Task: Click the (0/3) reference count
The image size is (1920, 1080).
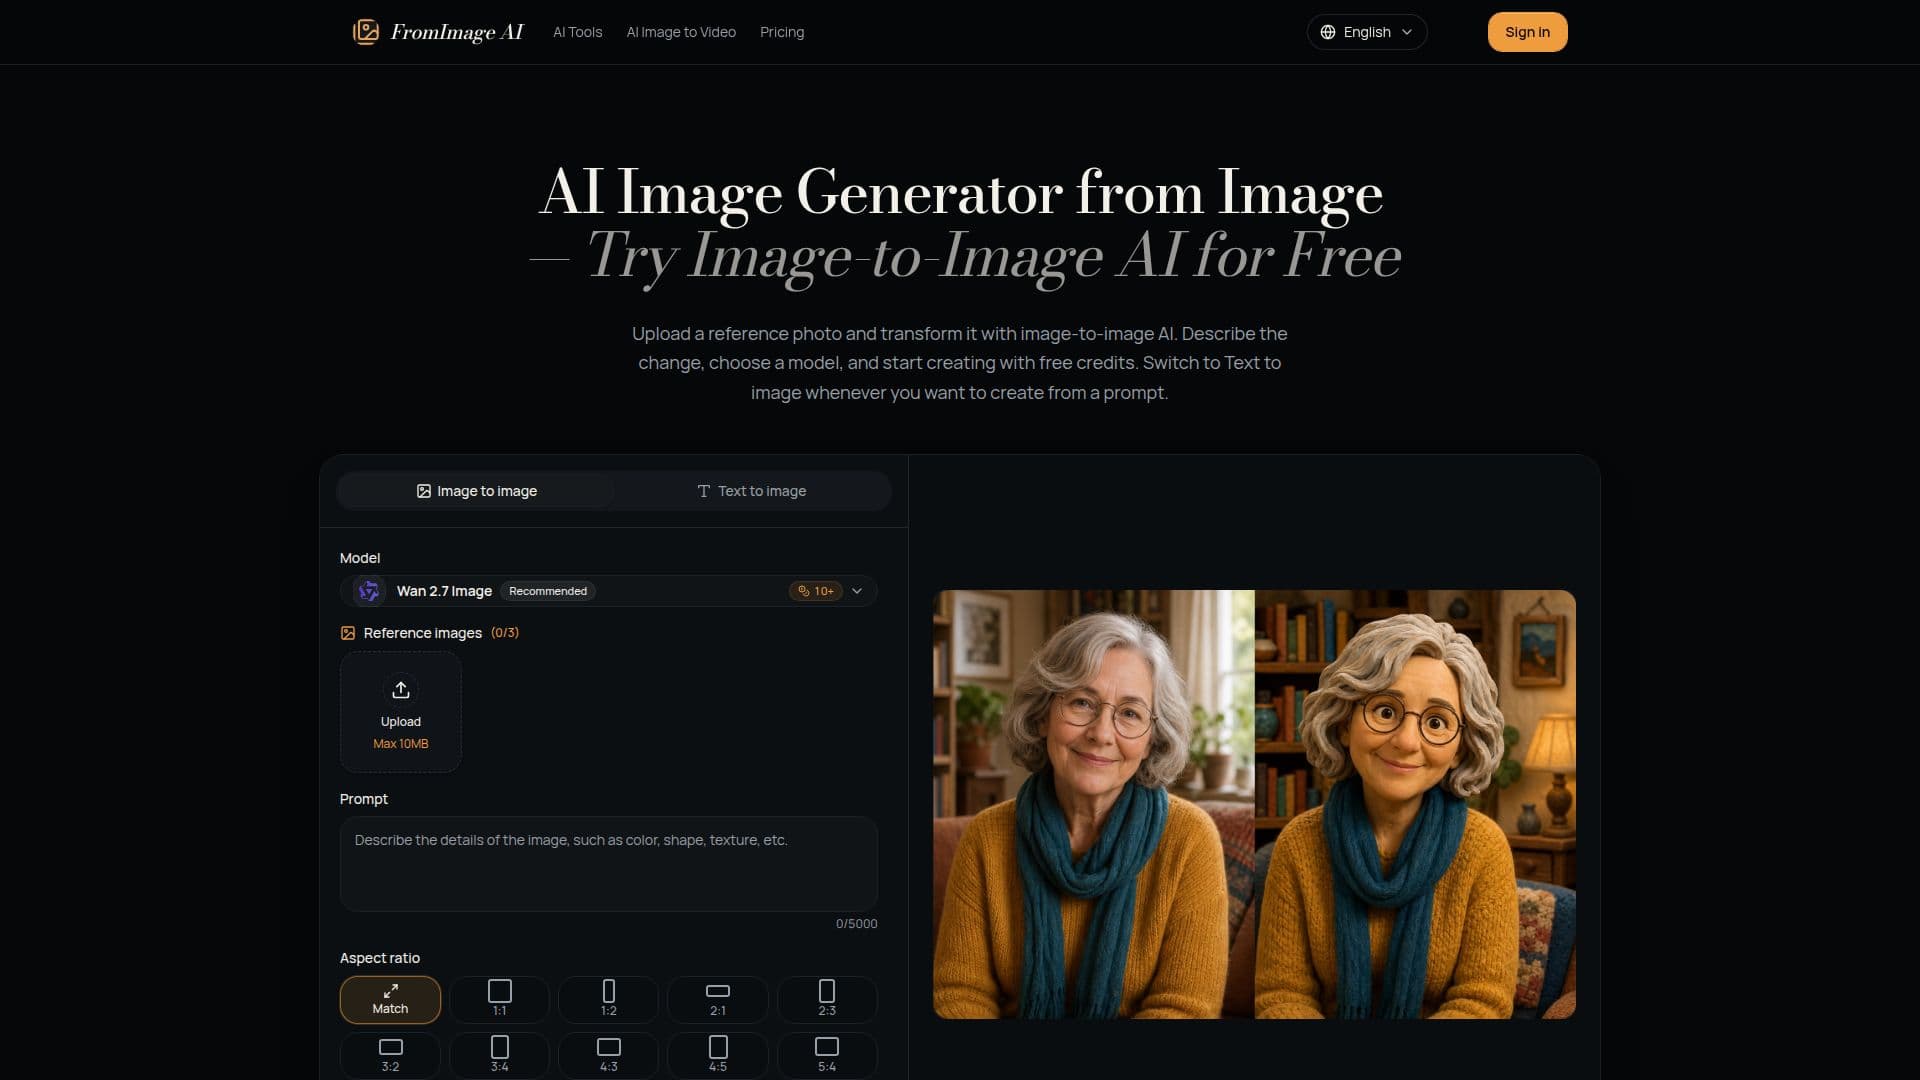Action: pyautogui.click(x=505, y=633)
